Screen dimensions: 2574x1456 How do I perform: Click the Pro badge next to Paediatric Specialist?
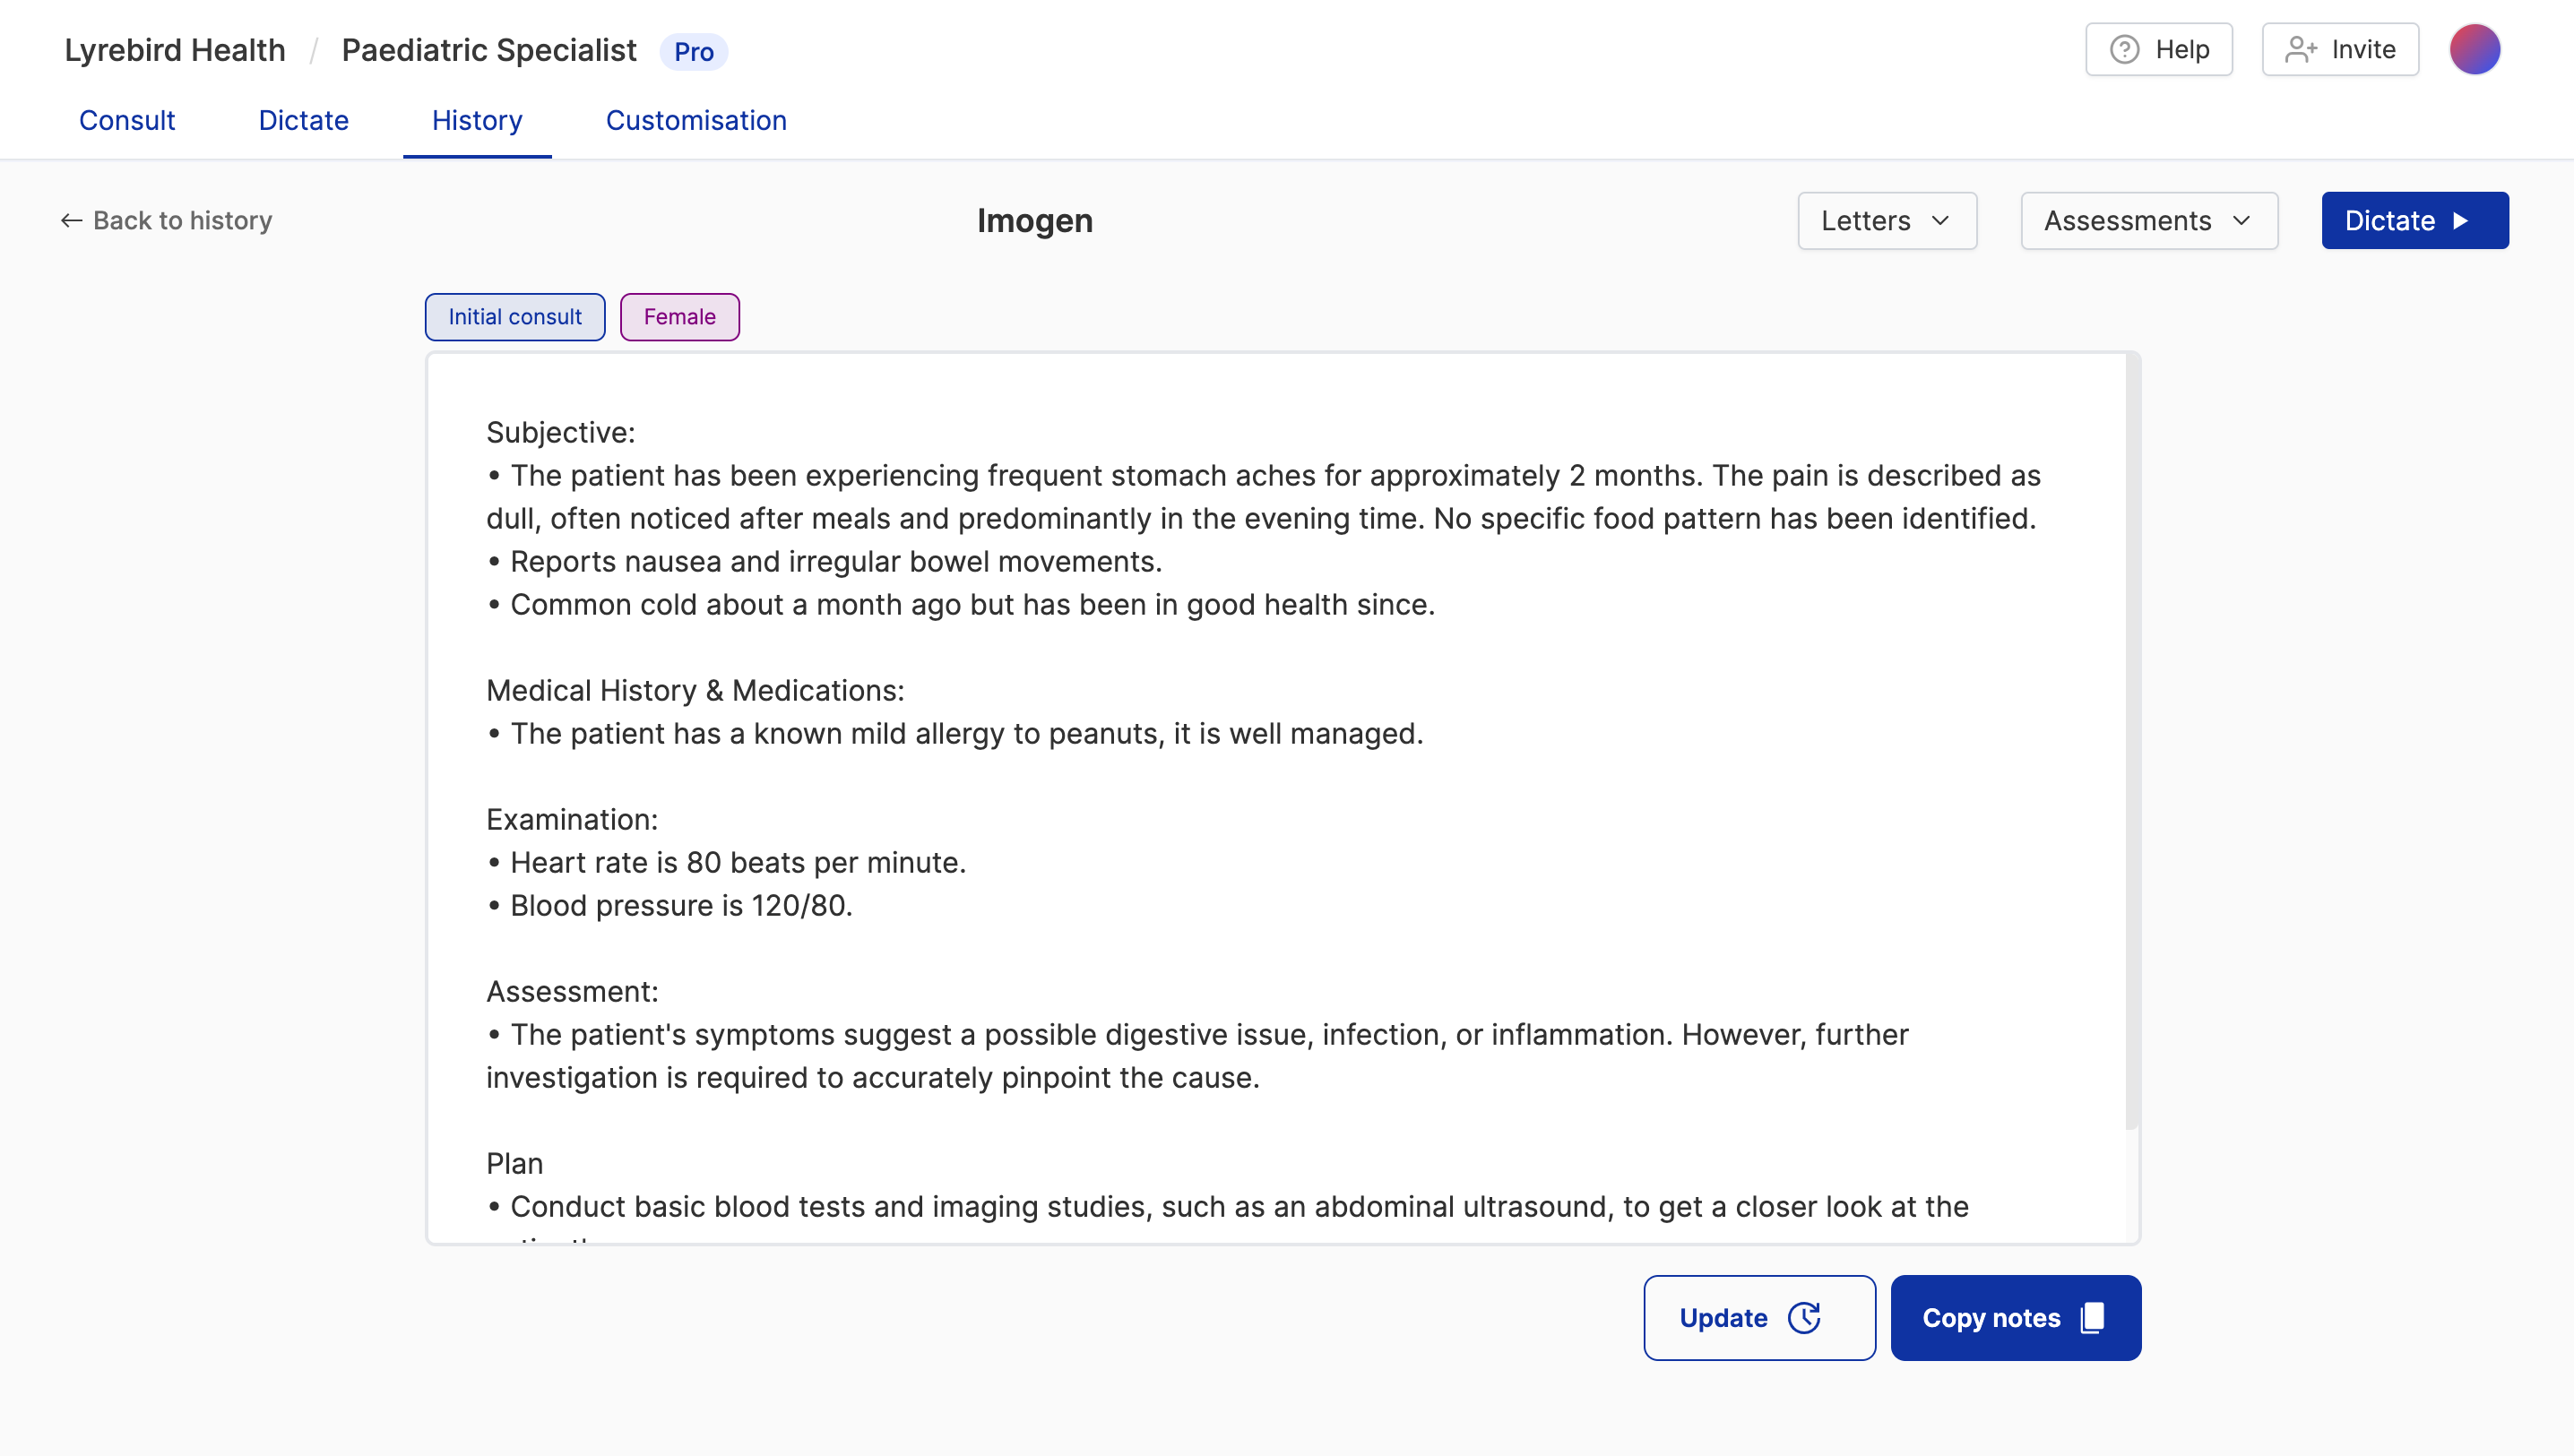pyautogui.click(x=694, y=51)
